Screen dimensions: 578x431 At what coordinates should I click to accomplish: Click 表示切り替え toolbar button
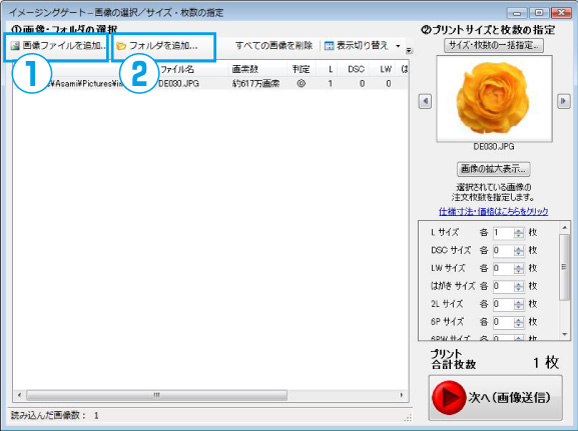[x=357, y=46]
